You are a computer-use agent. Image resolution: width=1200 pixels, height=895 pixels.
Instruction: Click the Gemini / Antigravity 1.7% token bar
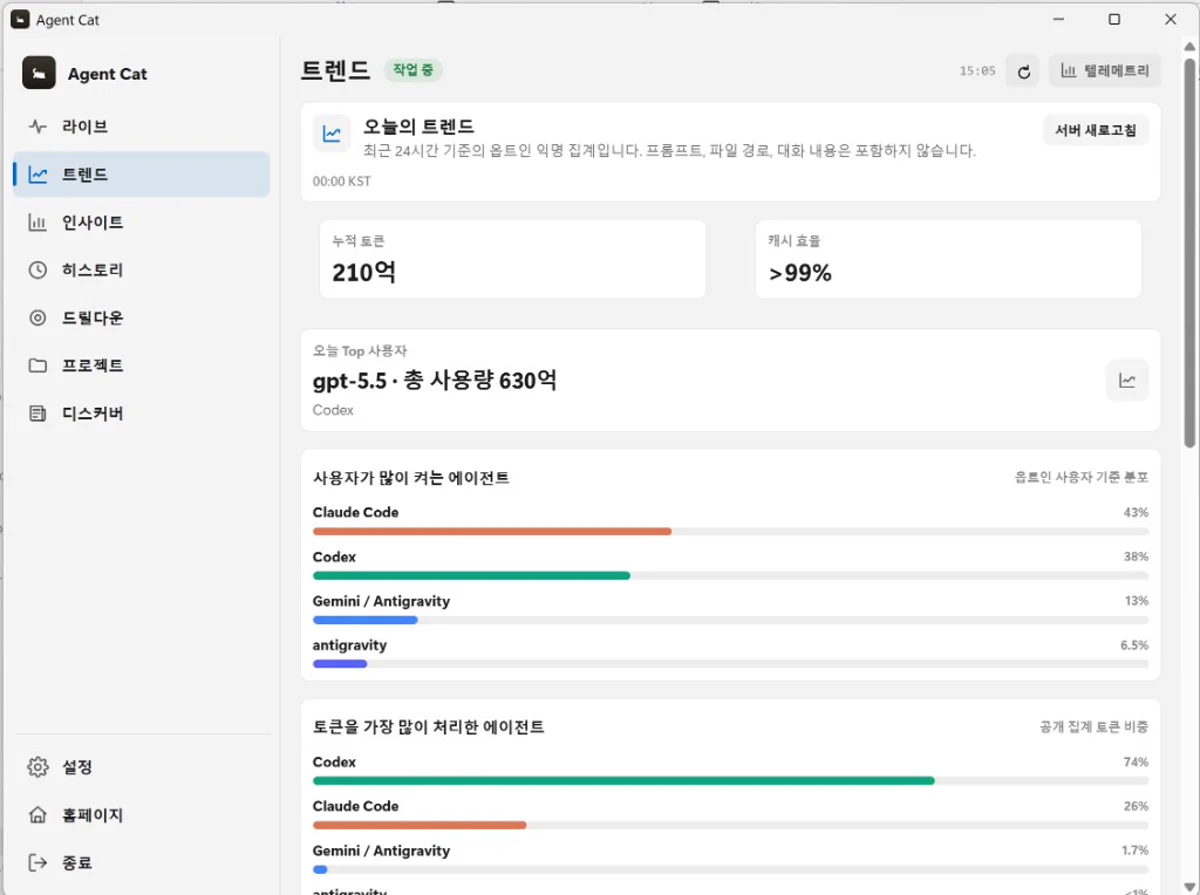pyautogui.click(x=731, y=869)
